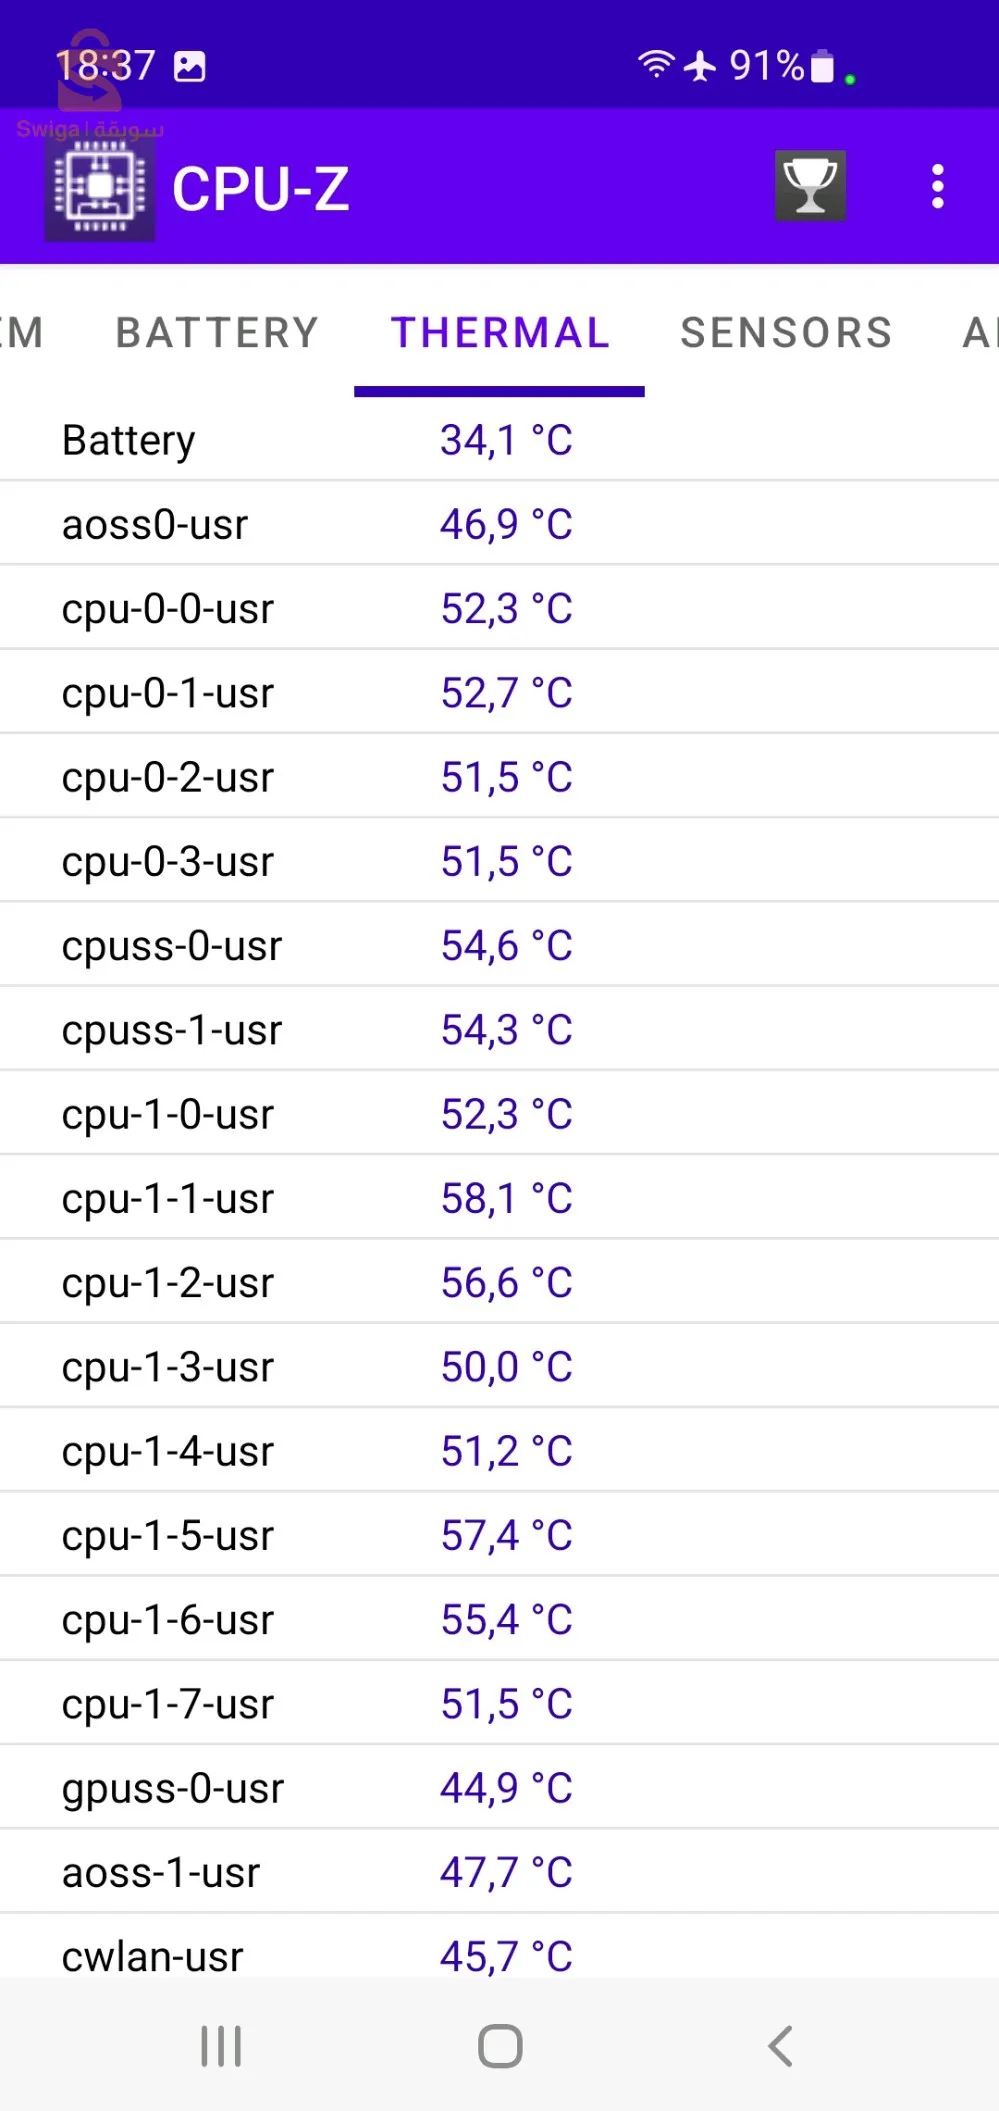Select the cpuss-0-usr row
The height and width of the screenshot is (2111, 999).
(x=499, y=945)
